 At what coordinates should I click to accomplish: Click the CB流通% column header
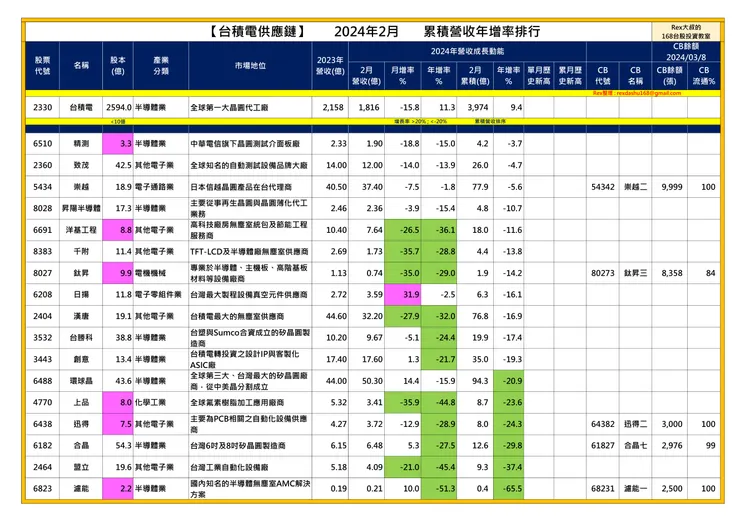coord(704,76)
